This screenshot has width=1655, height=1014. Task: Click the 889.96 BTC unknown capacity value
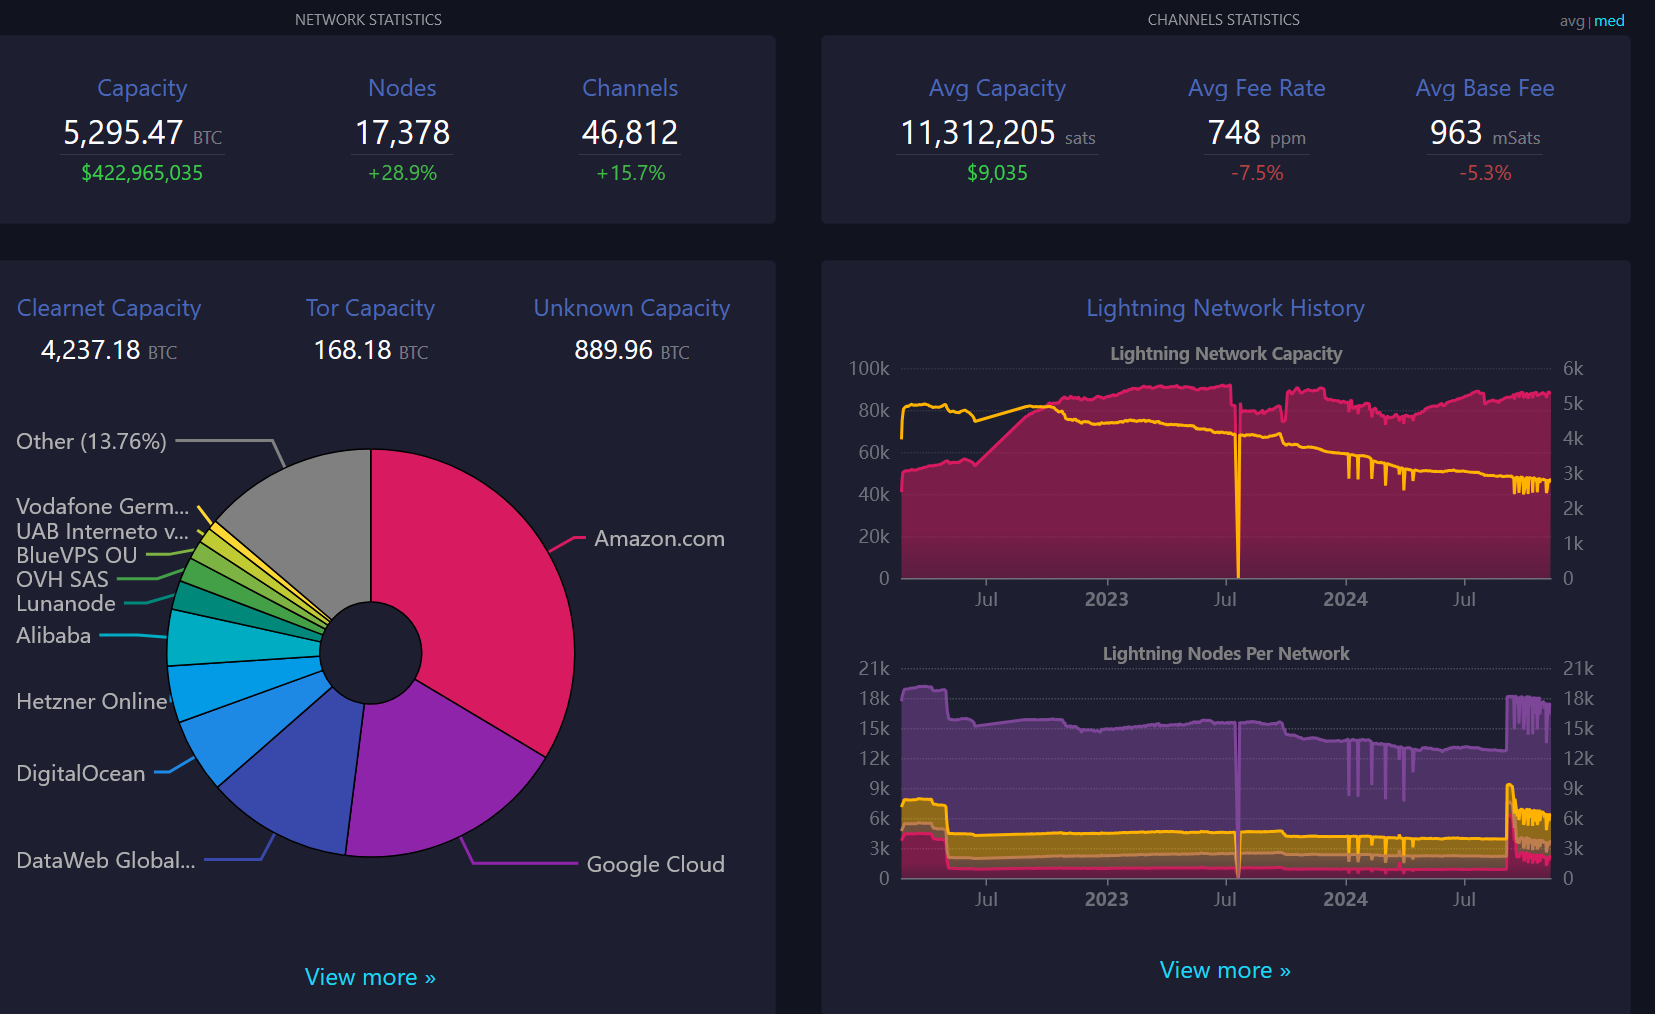pyautogui.click(x=632, y=350)
